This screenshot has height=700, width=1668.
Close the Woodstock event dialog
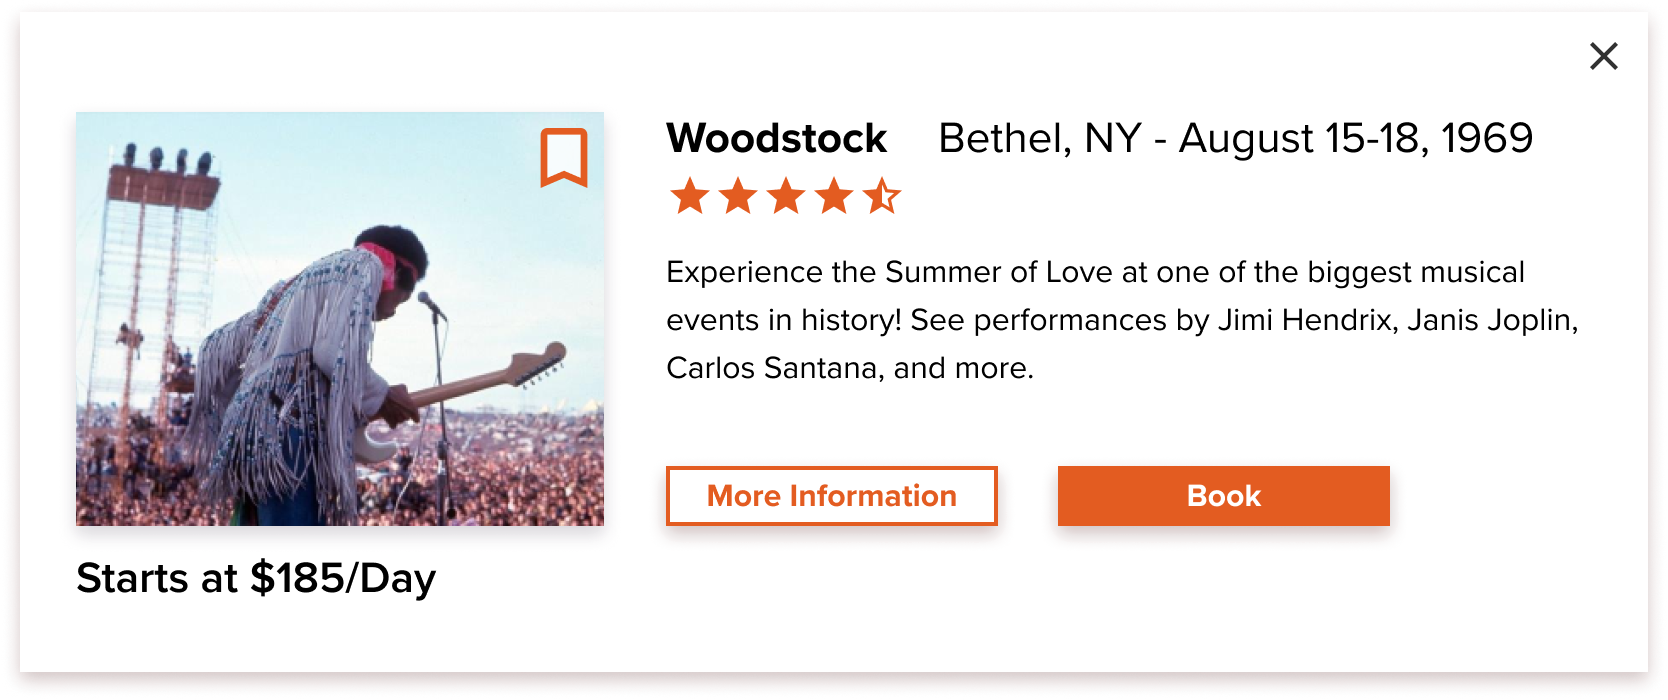1603,56
